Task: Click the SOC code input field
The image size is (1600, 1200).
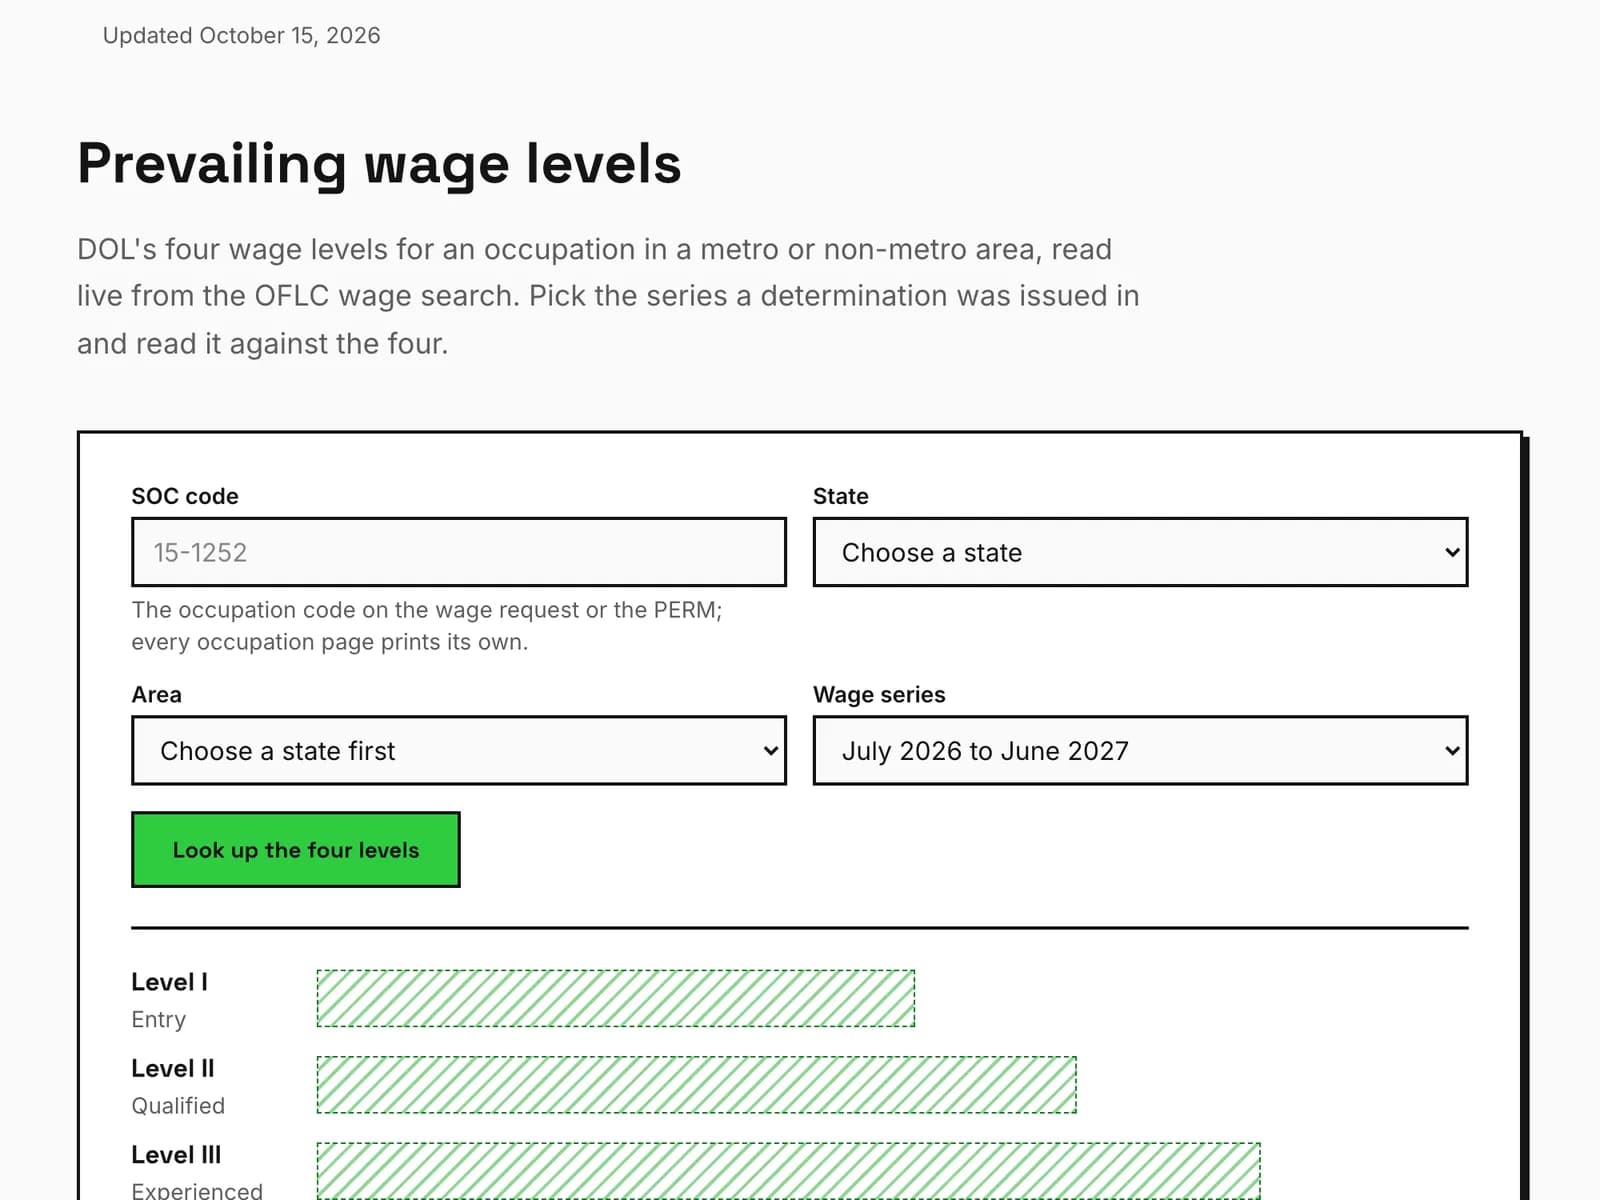Action: (459, 552)
